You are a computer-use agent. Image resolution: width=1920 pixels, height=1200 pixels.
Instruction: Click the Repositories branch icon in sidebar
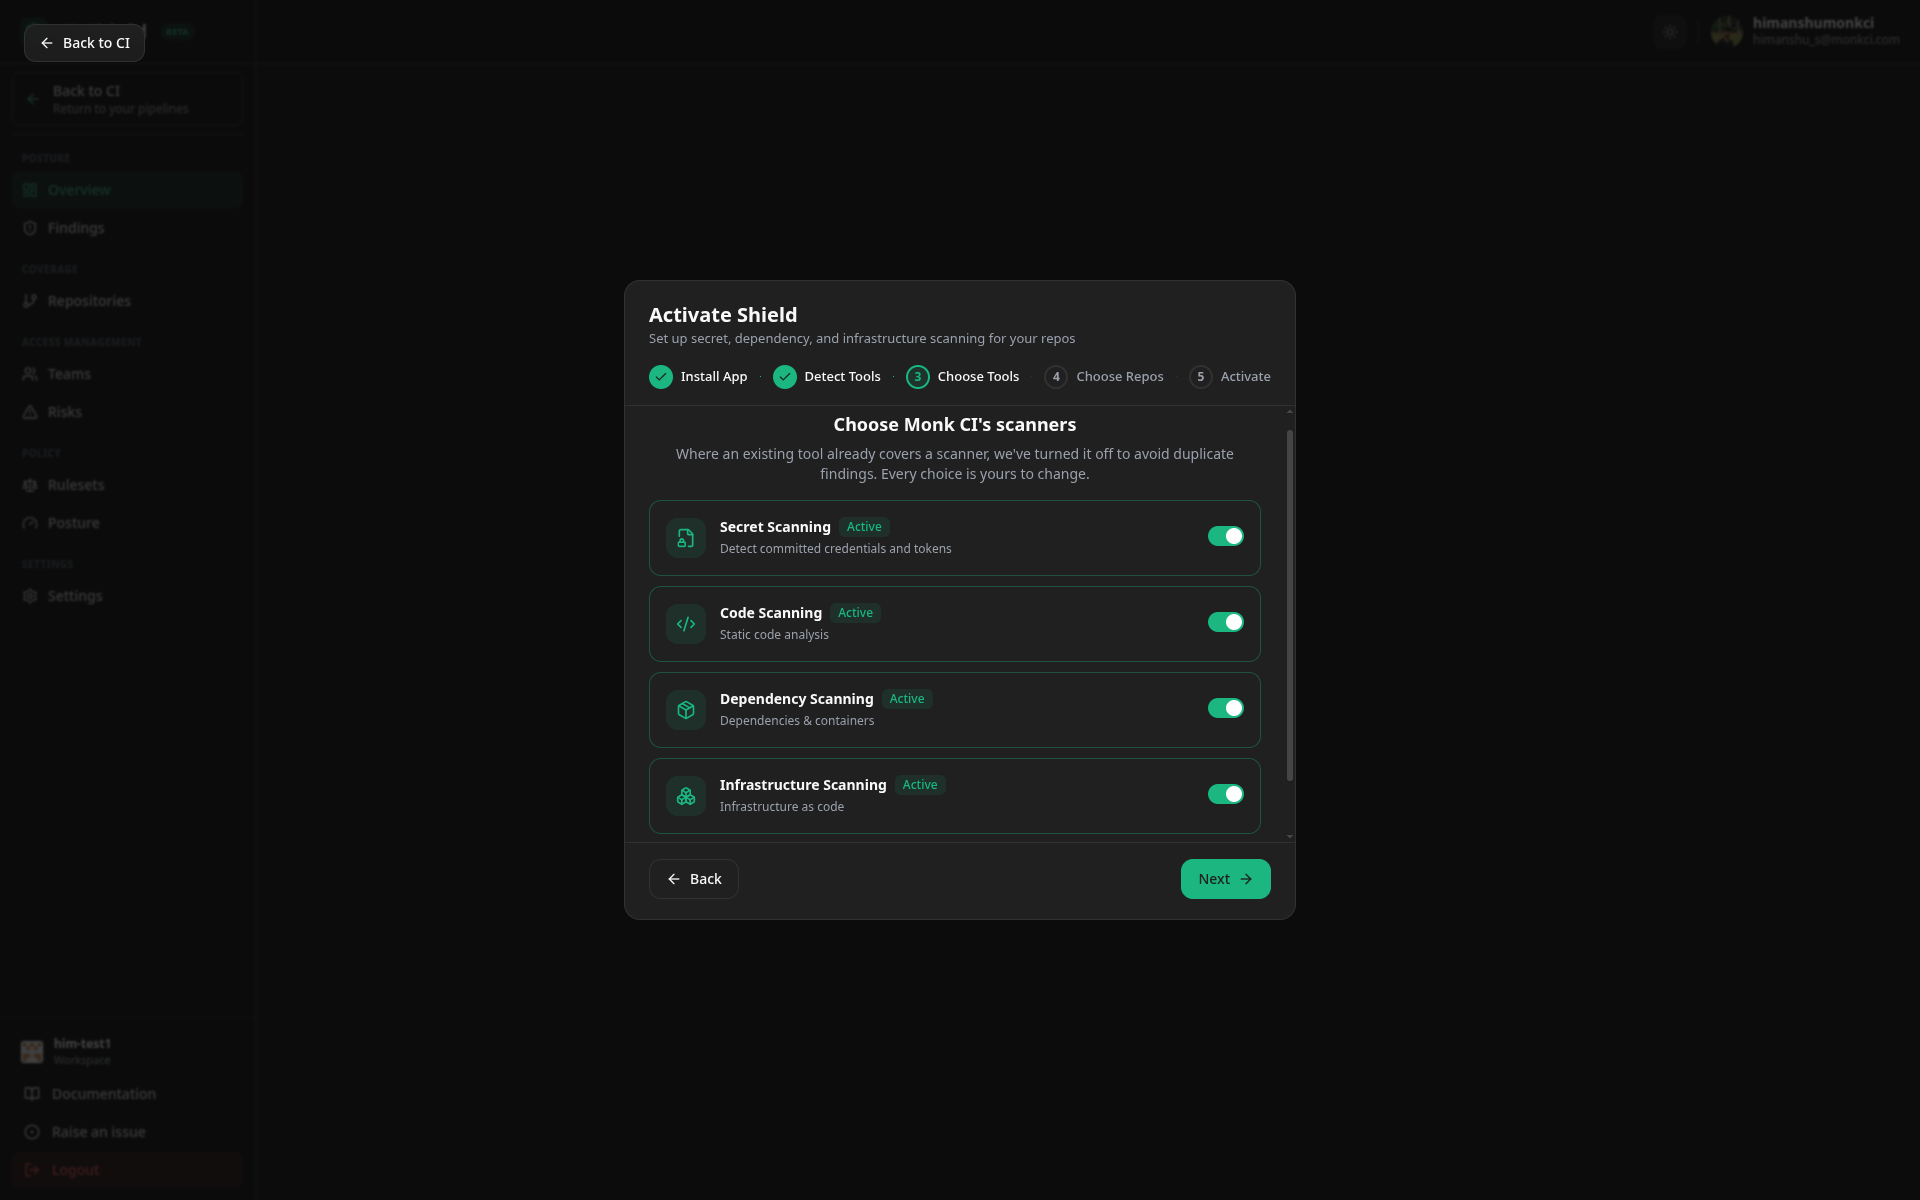point(30,301)
